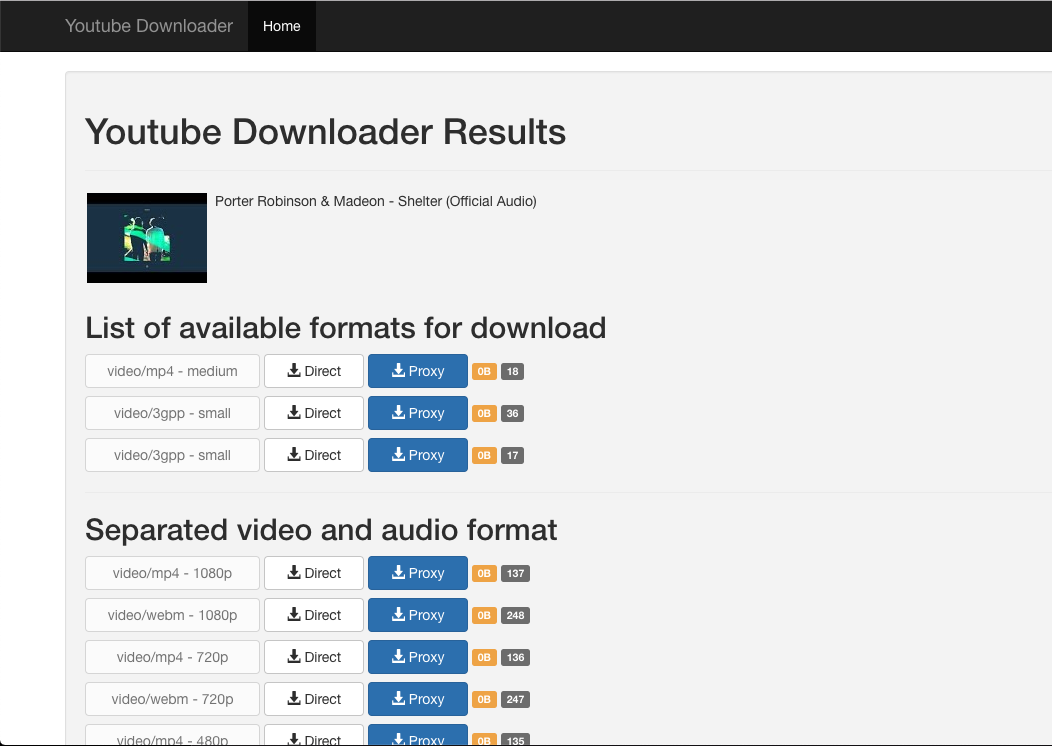Click the download icon on Proxy for video/3gpp - small
This screenshot has width=1052, height=746.
(x=396, y=412)
